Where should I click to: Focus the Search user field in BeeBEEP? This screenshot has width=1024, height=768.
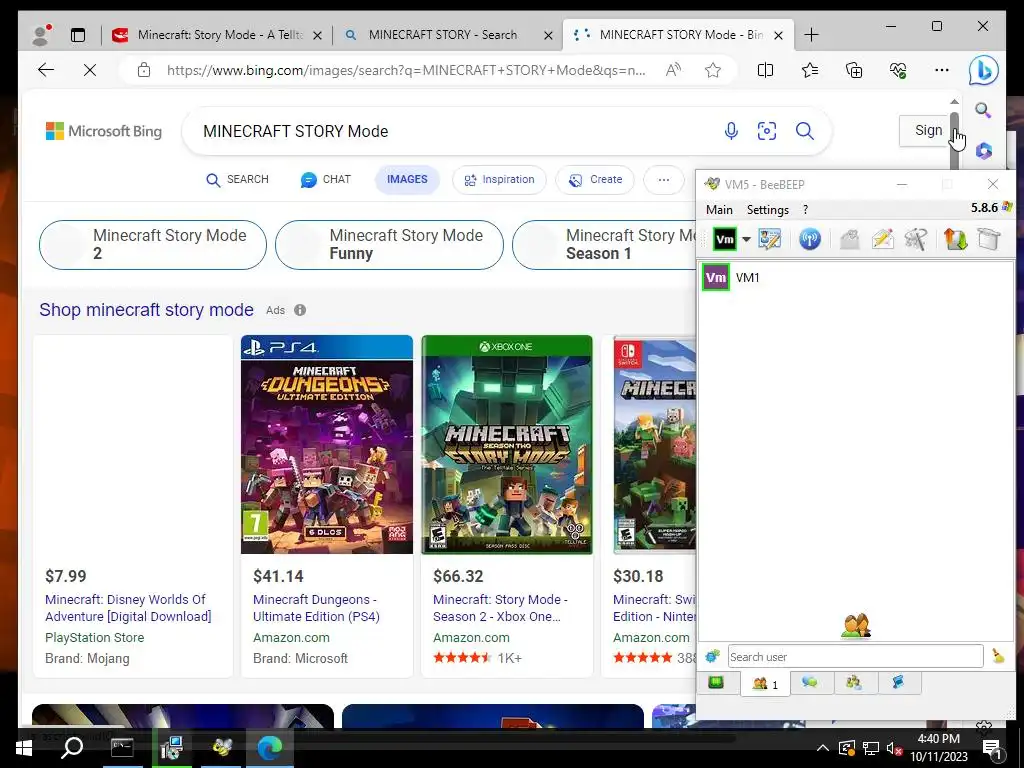(856, 656)
